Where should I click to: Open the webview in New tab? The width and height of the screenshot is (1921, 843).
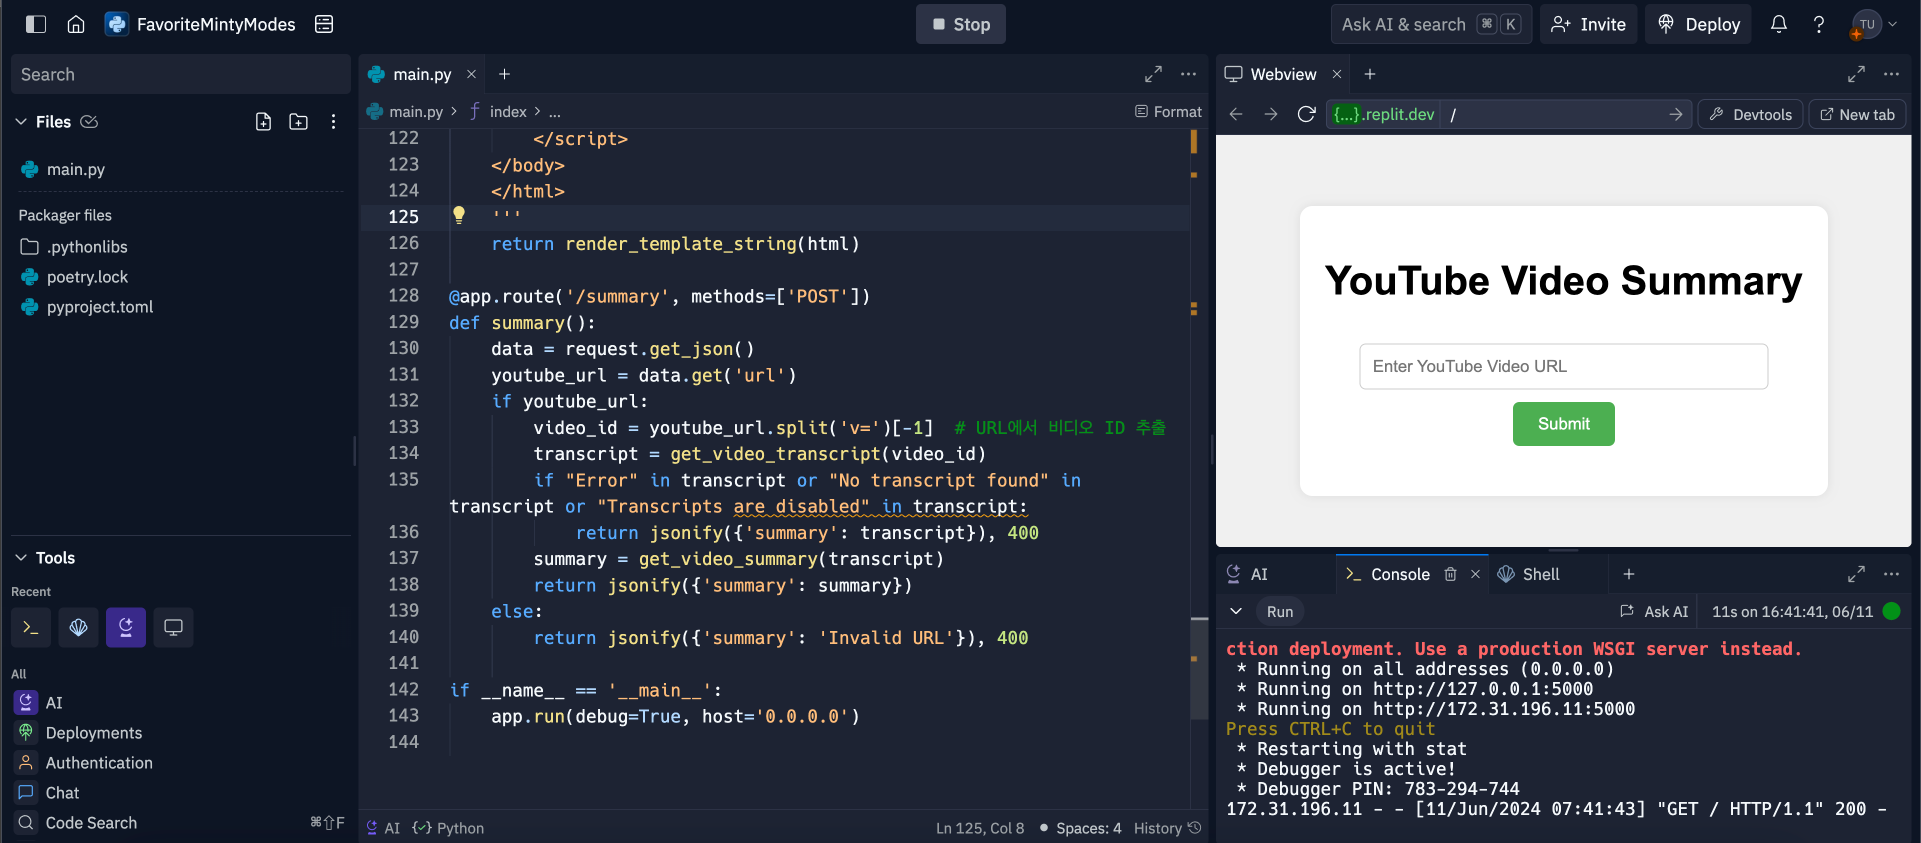click(x=1857, y=114)
